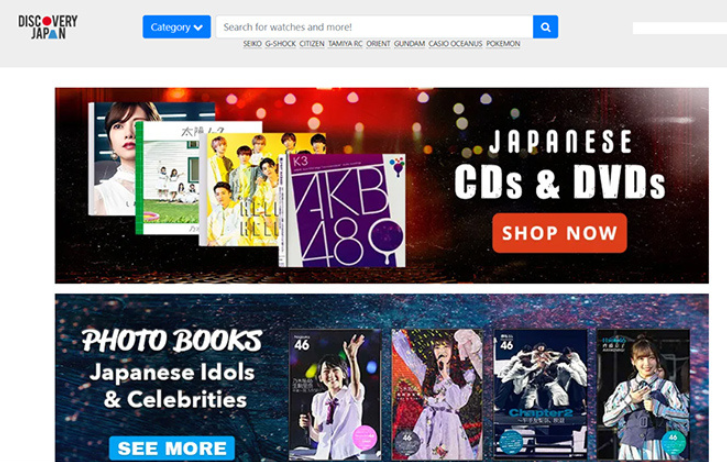Click the 'PHOTO BOOKS' banner heading
This screenshot has height=462, width=727.
coord(172,340)
